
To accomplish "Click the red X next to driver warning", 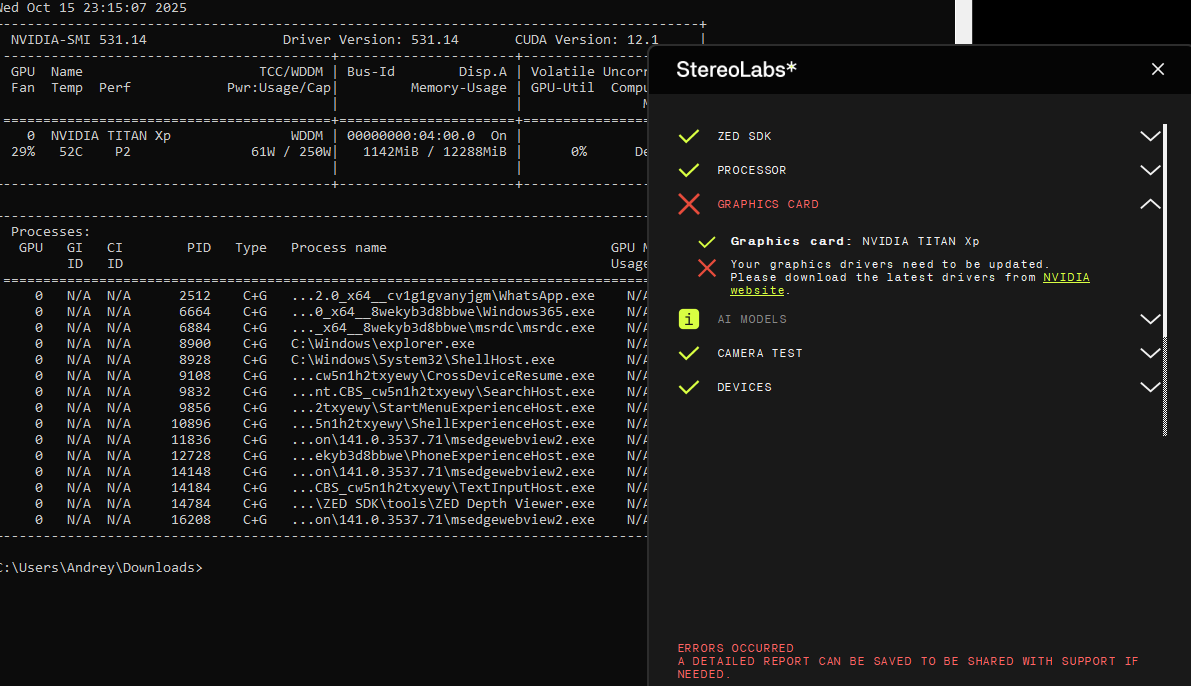I will (707, 268).
